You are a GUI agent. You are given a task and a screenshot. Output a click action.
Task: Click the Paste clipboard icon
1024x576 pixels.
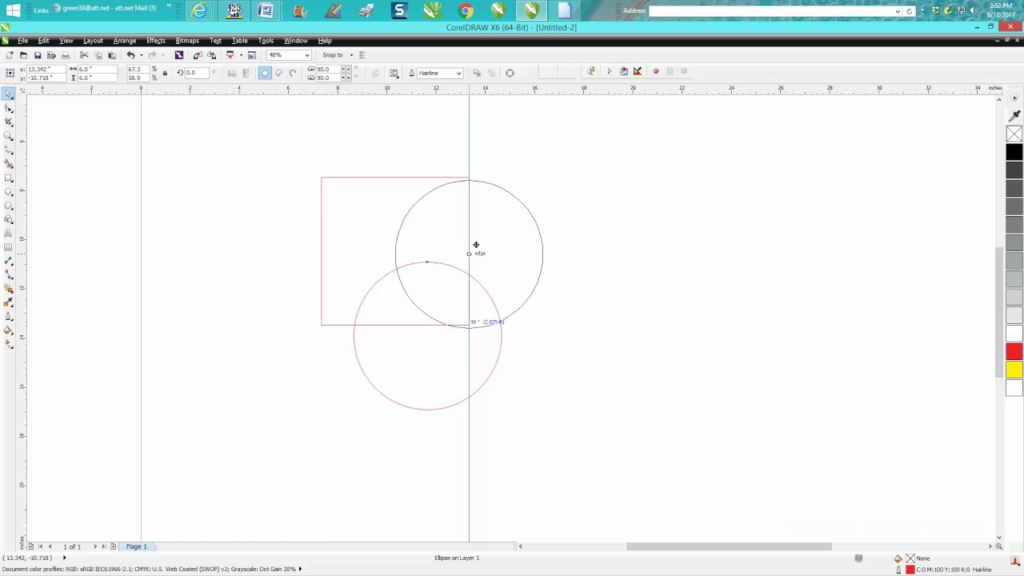coord(112,56)
